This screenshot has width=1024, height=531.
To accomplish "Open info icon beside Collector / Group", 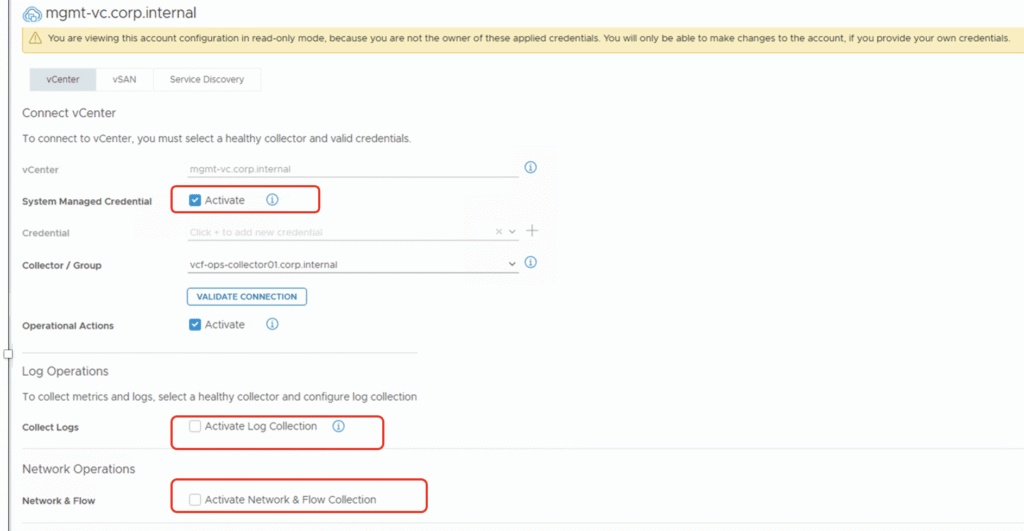I will (x=531, y=263).
